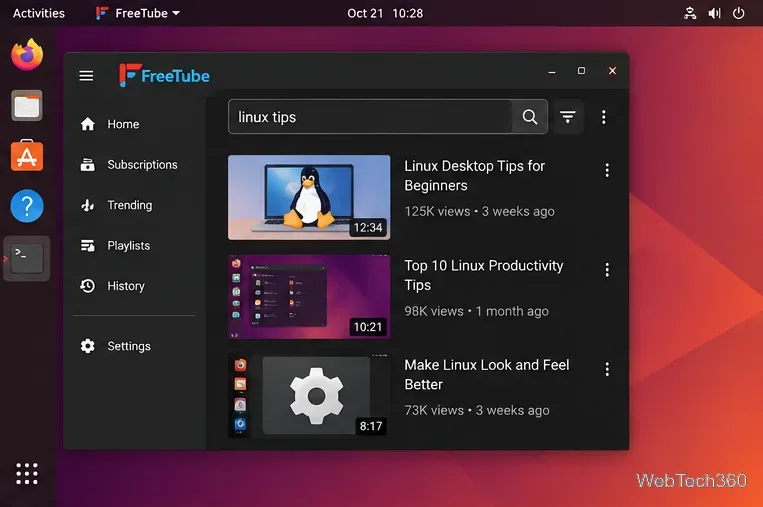This screenshot has height=507, width=763.
Task: Open Ubuntu Software from the dock
Action: (27, 156)
